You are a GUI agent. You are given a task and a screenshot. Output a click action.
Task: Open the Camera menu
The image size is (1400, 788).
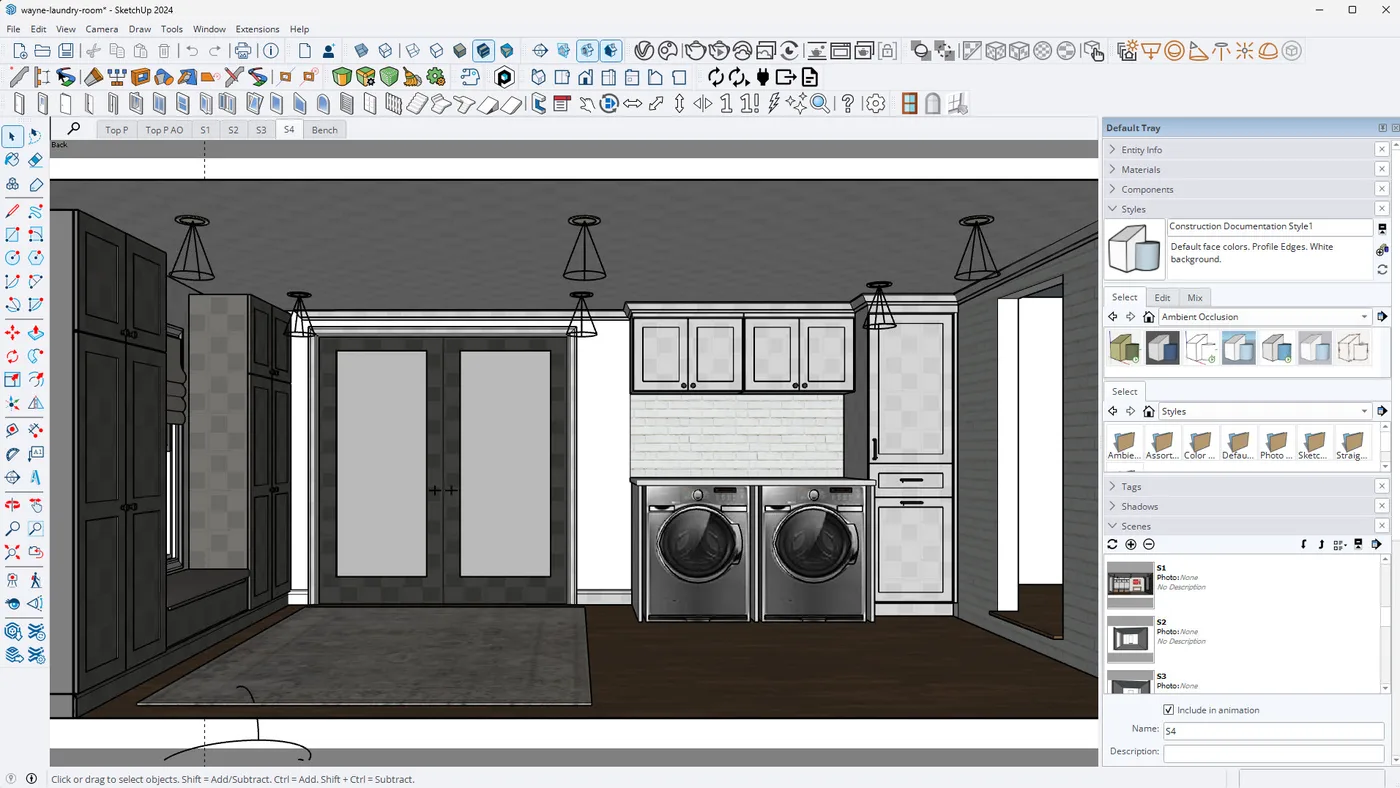pyautogui.click(x=101, y=29)
